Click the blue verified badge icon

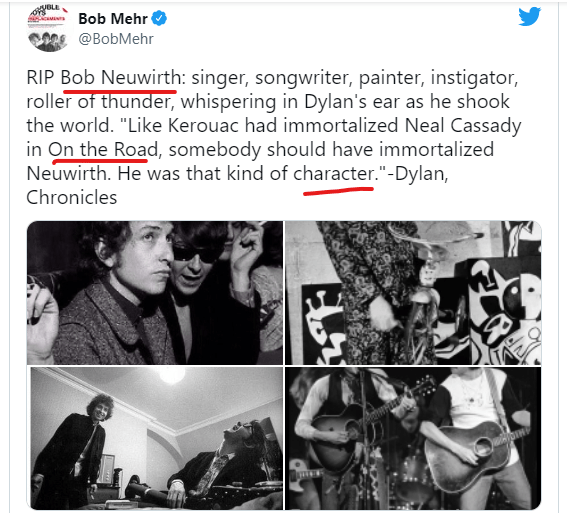(x=159, y=18)
